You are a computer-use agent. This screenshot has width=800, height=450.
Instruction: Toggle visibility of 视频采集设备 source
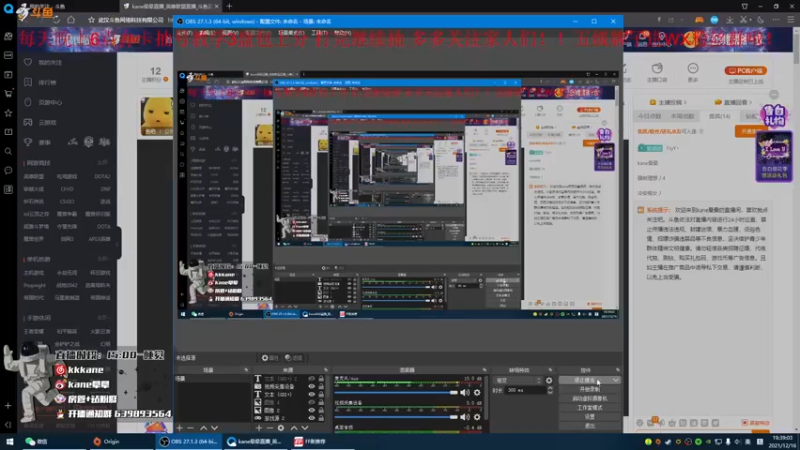(311, 386)
